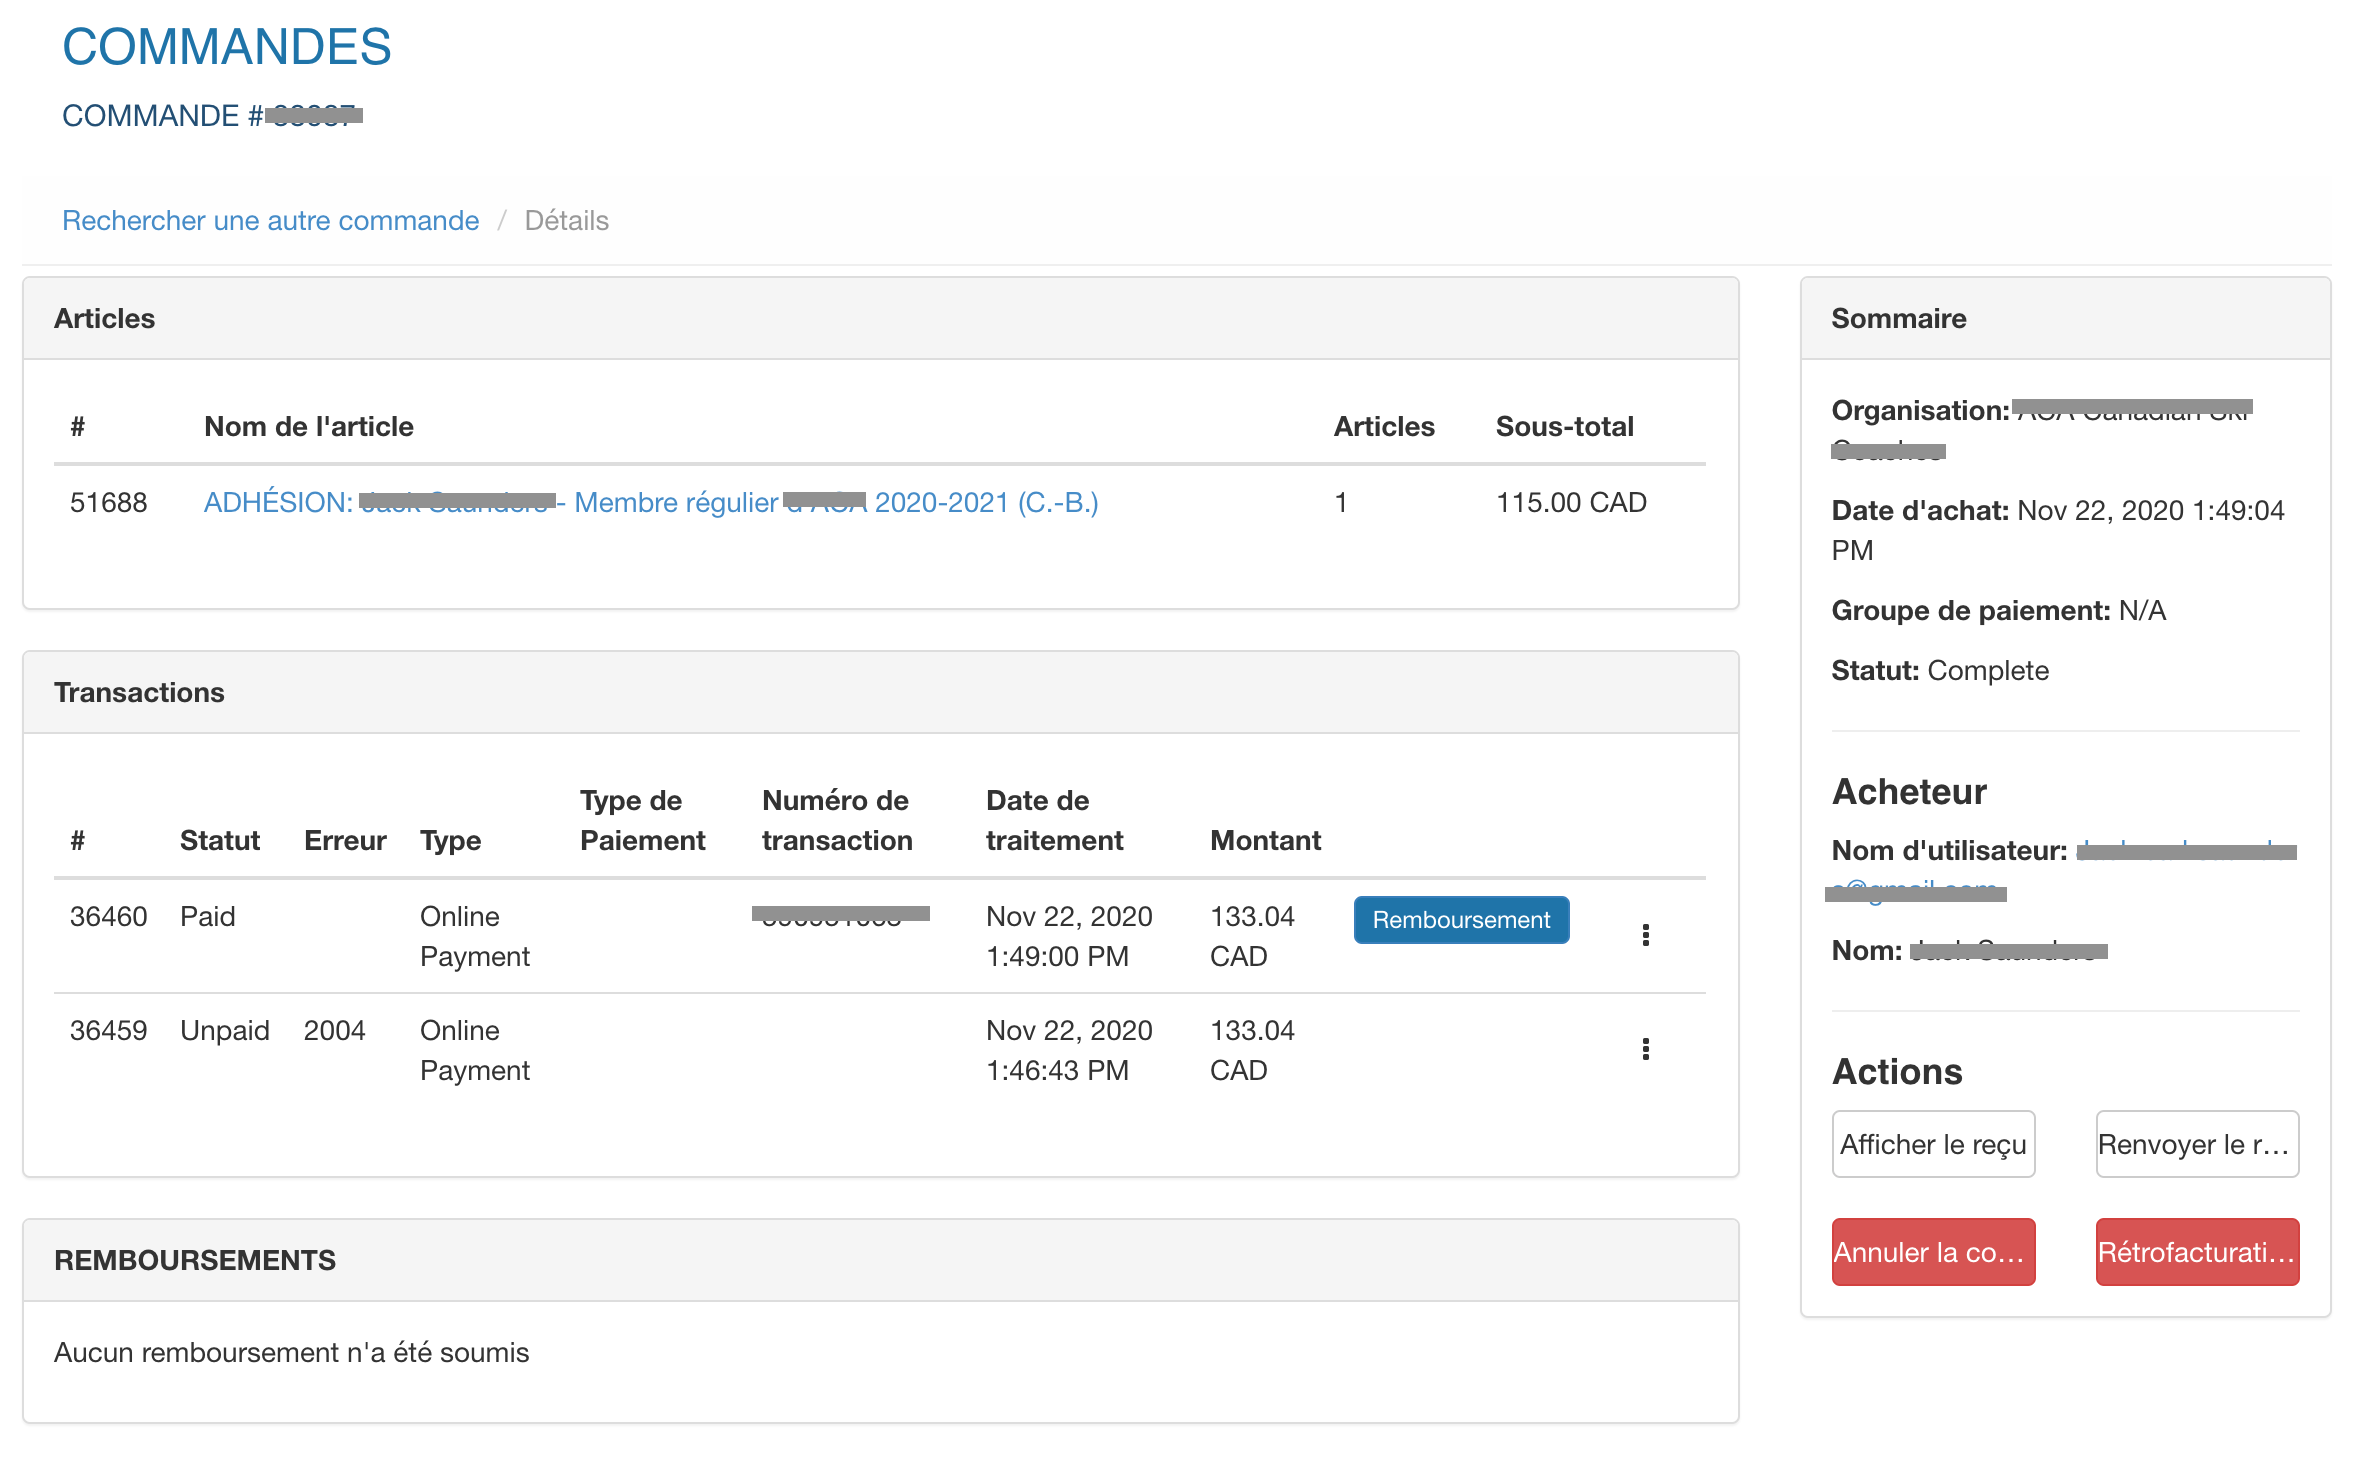Click the Détails breadcrumb item
The height and width of the screenshot is (1476, 2358).
pyautogui.click(x=566, y=220)
